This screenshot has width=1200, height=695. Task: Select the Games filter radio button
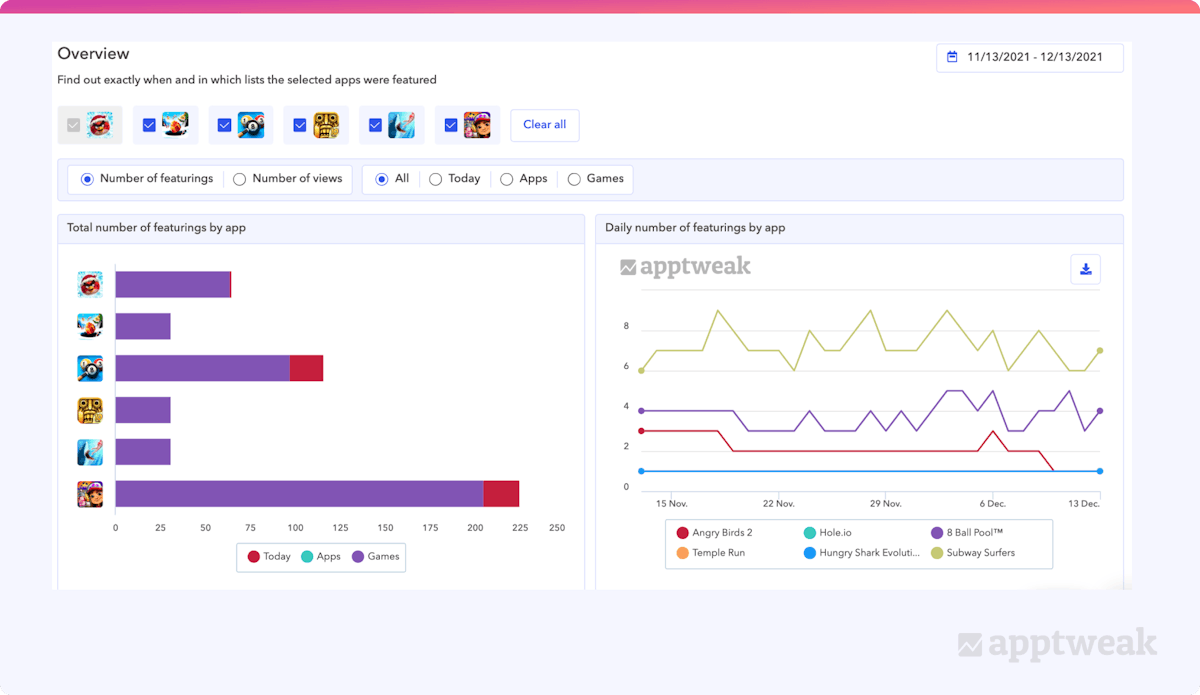point(574,179)
